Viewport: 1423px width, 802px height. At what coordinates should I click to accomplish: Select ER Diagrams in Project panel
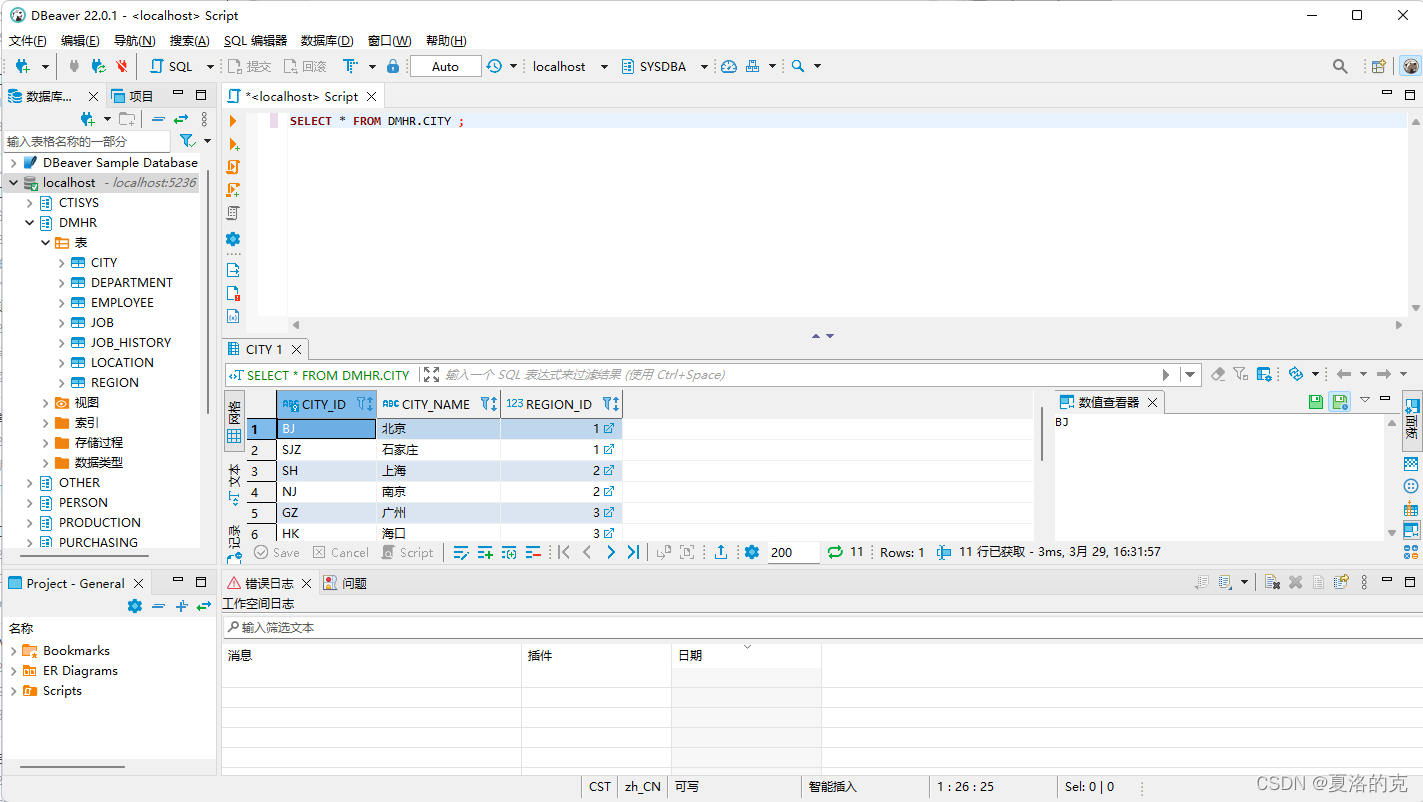click(80, 670)
